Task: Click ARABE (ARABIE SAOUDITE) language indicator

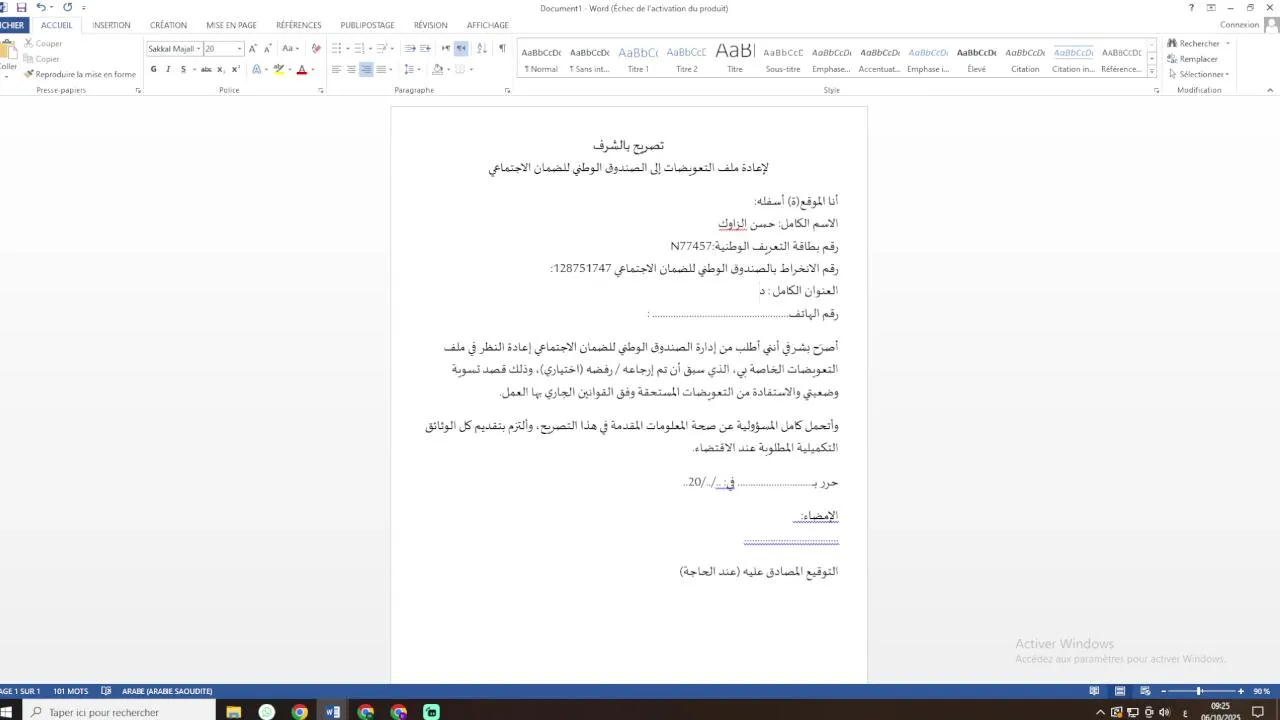Action: [x=167, y=691]
